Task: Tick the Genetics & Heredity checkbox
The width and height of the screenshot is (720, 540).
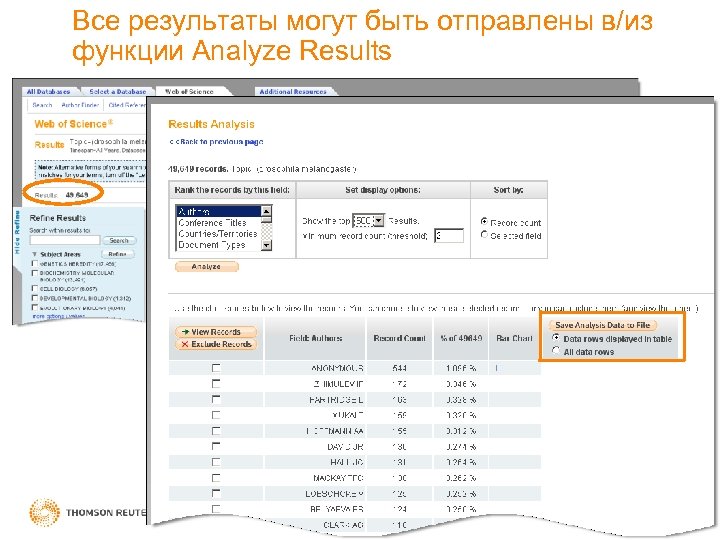Action: click(34, 264)
